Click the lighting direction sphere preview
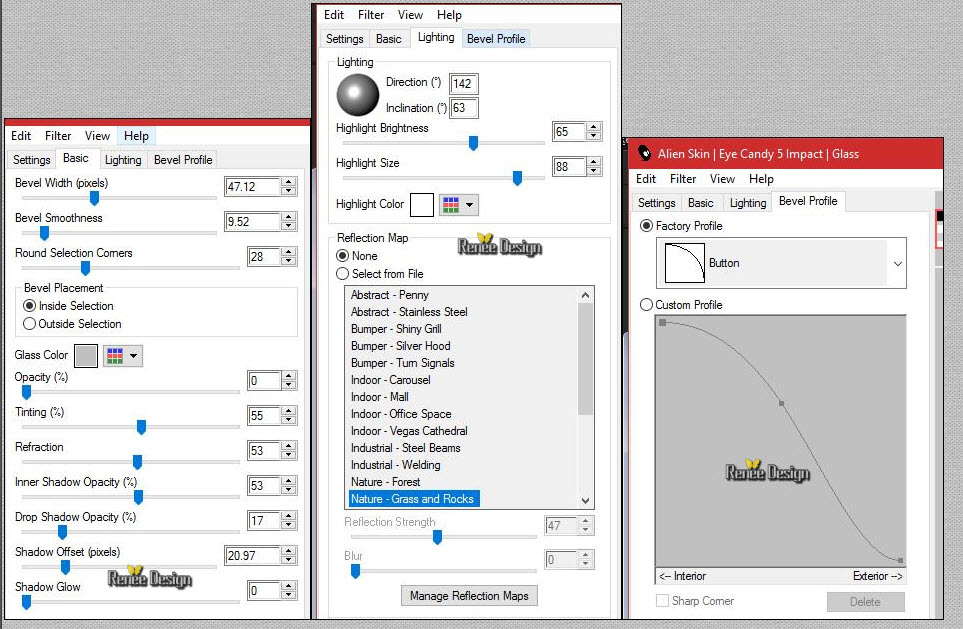The image size is (963, 629). pyautogui.click(x=358, y=95)
